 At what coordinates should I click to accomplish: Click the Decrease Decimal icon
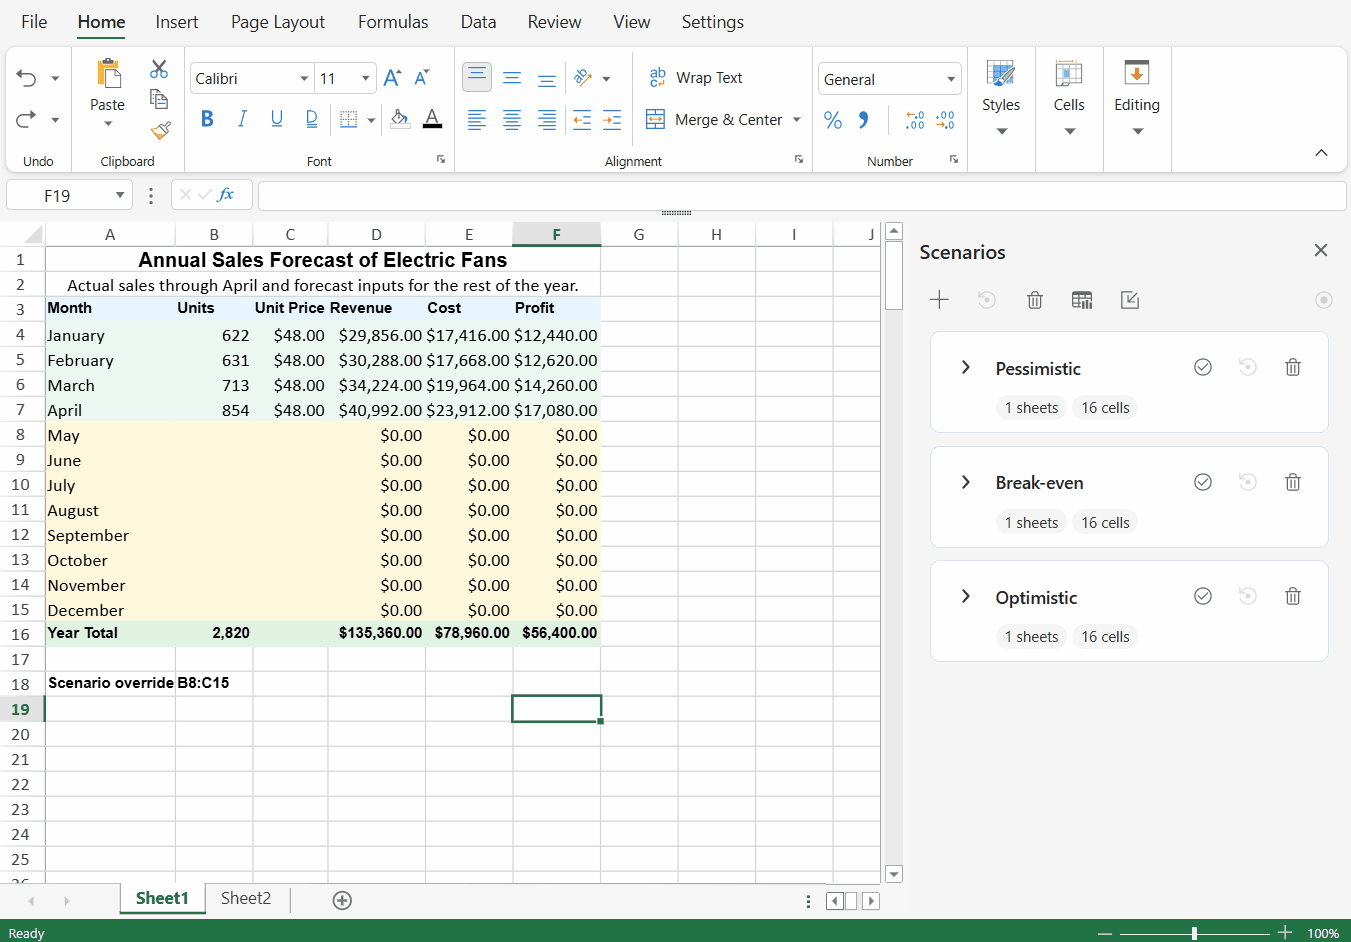coord(945,120)
